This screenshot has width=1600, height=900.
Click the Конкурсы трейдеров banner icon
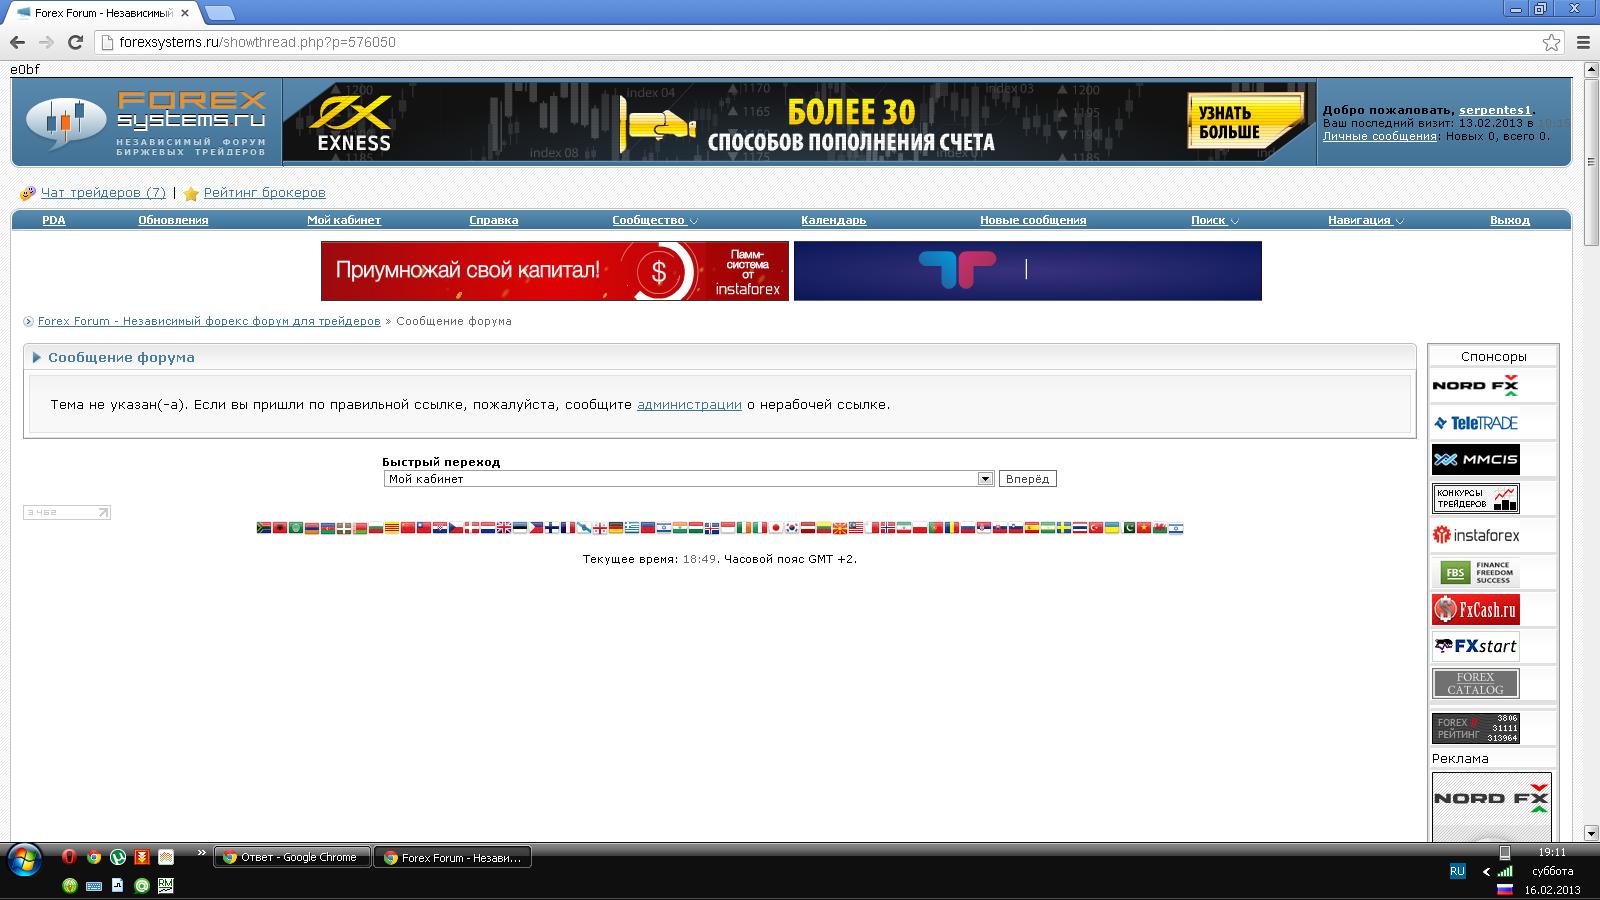click(x=1475, y=498)
